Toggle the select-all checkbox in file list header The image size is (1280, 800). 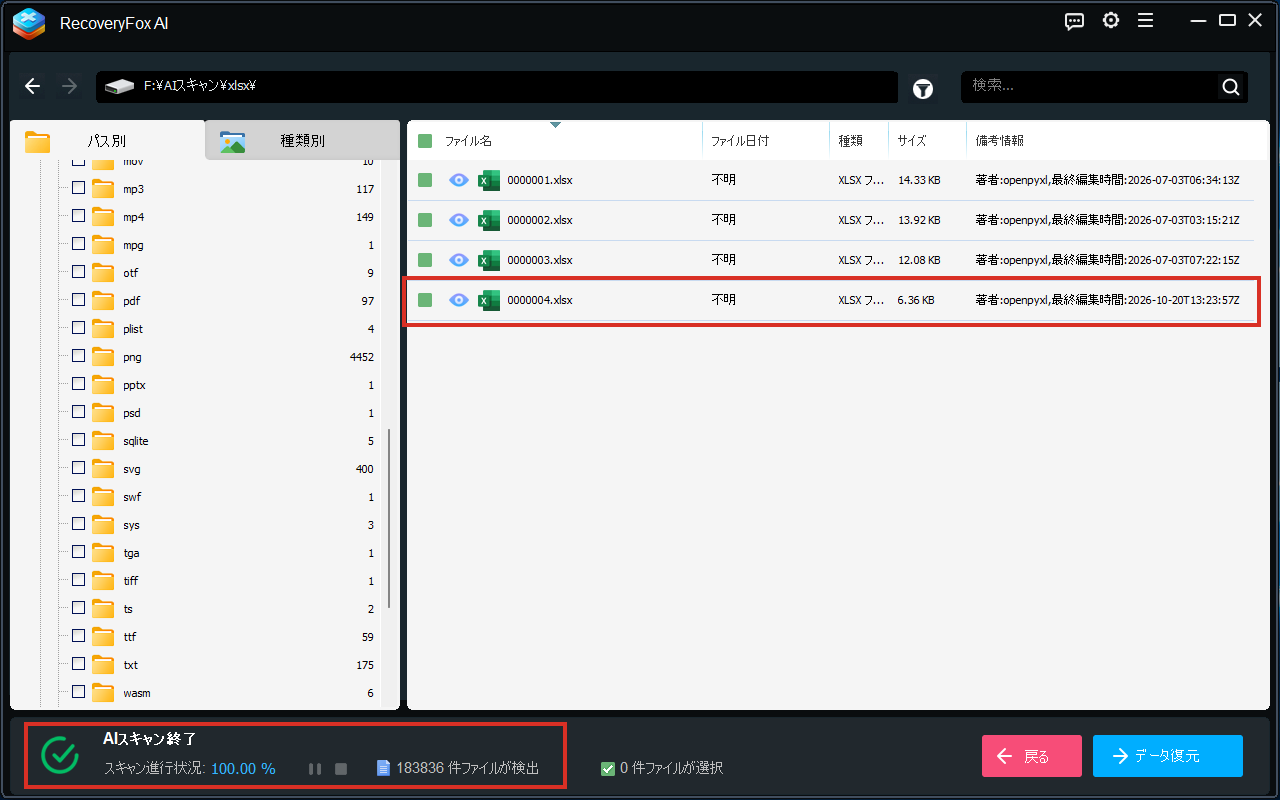point(425,141)
